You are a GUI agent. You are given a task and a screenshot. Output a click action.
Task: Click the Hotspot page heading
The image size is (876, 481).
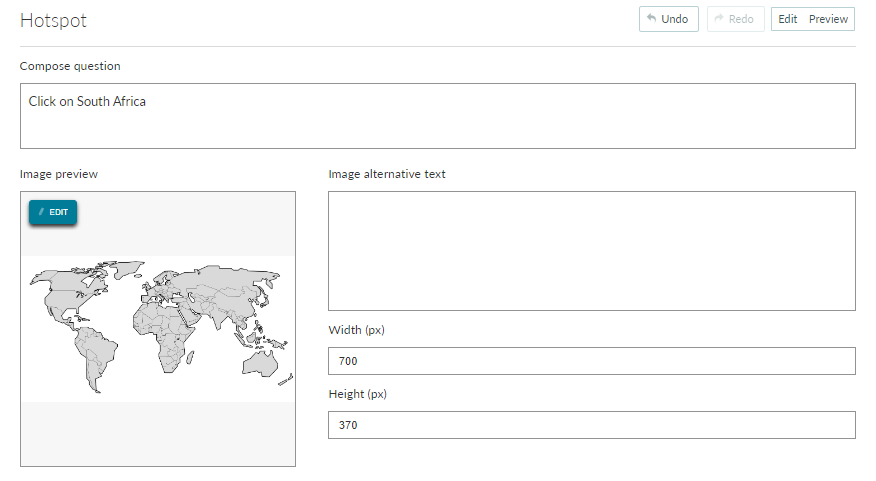53,21
